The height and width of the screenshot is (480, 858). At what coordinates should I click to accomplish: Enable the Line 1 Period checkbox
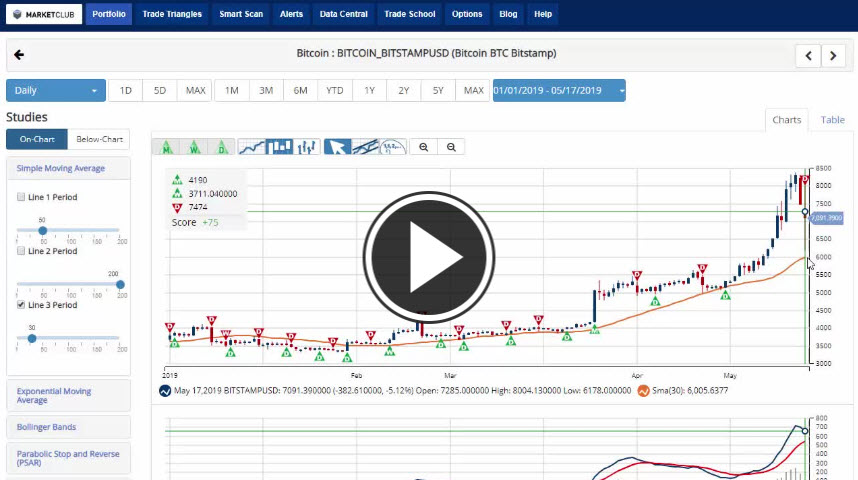click(21, 197)
